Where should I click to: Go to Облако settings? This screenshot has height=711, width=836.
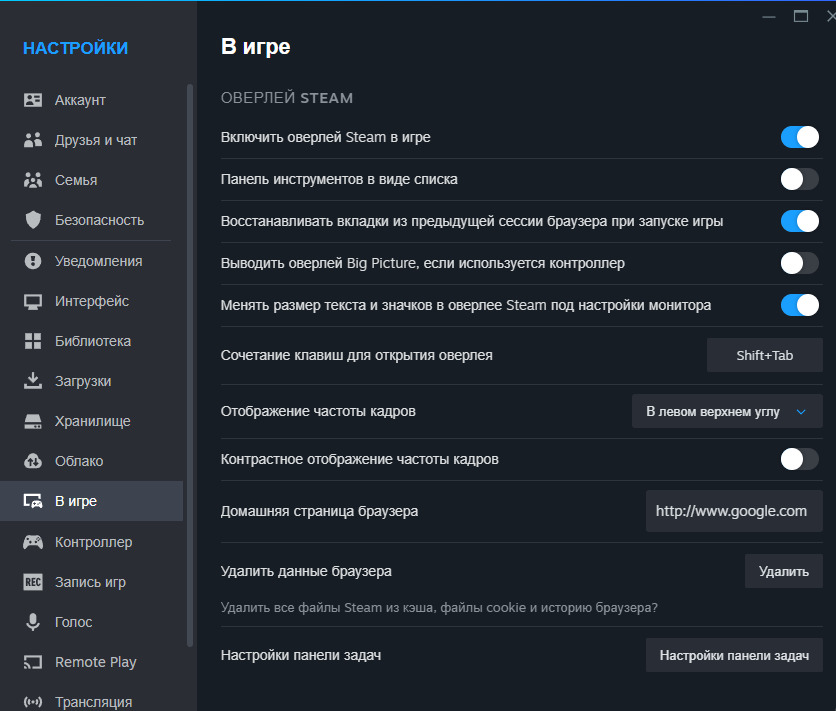pyautogui.click(x=91, y=461)
